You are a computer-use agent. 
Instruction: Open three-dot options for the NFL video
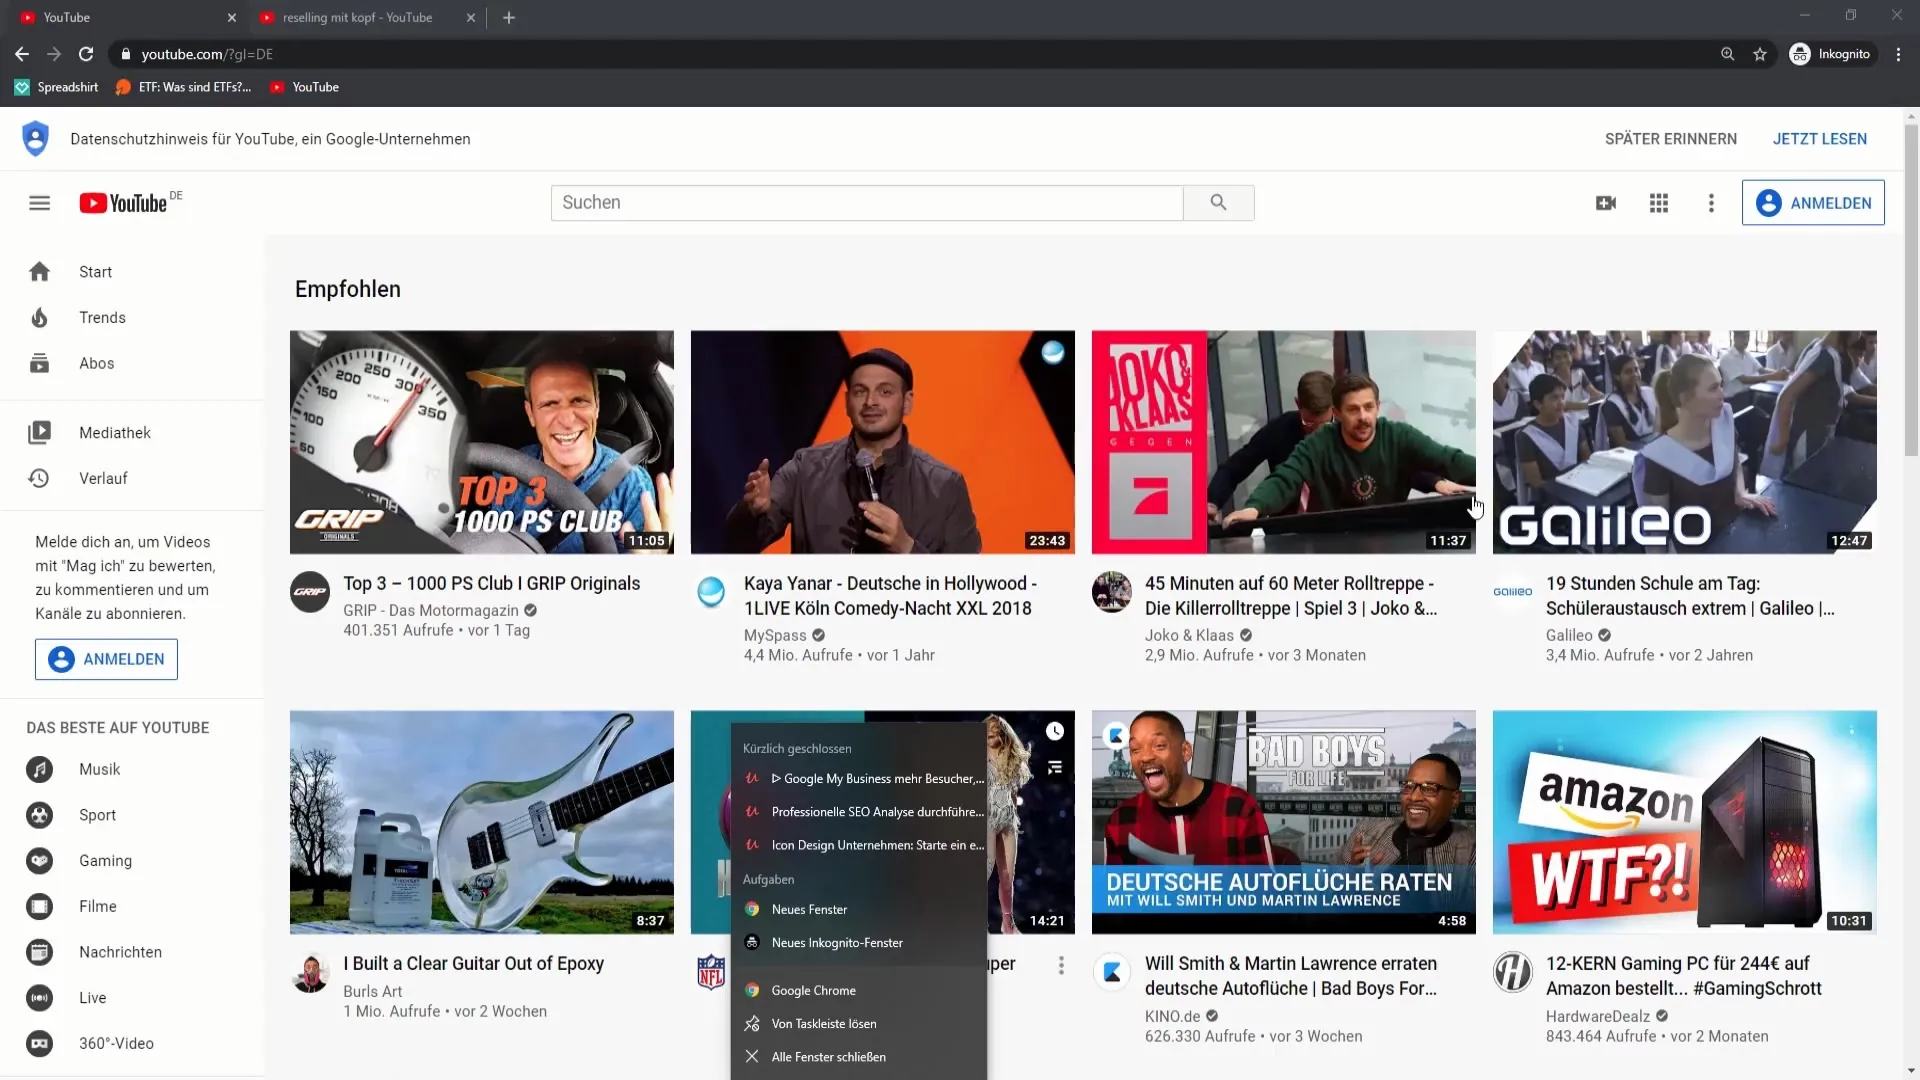(x=1061, y=965)
